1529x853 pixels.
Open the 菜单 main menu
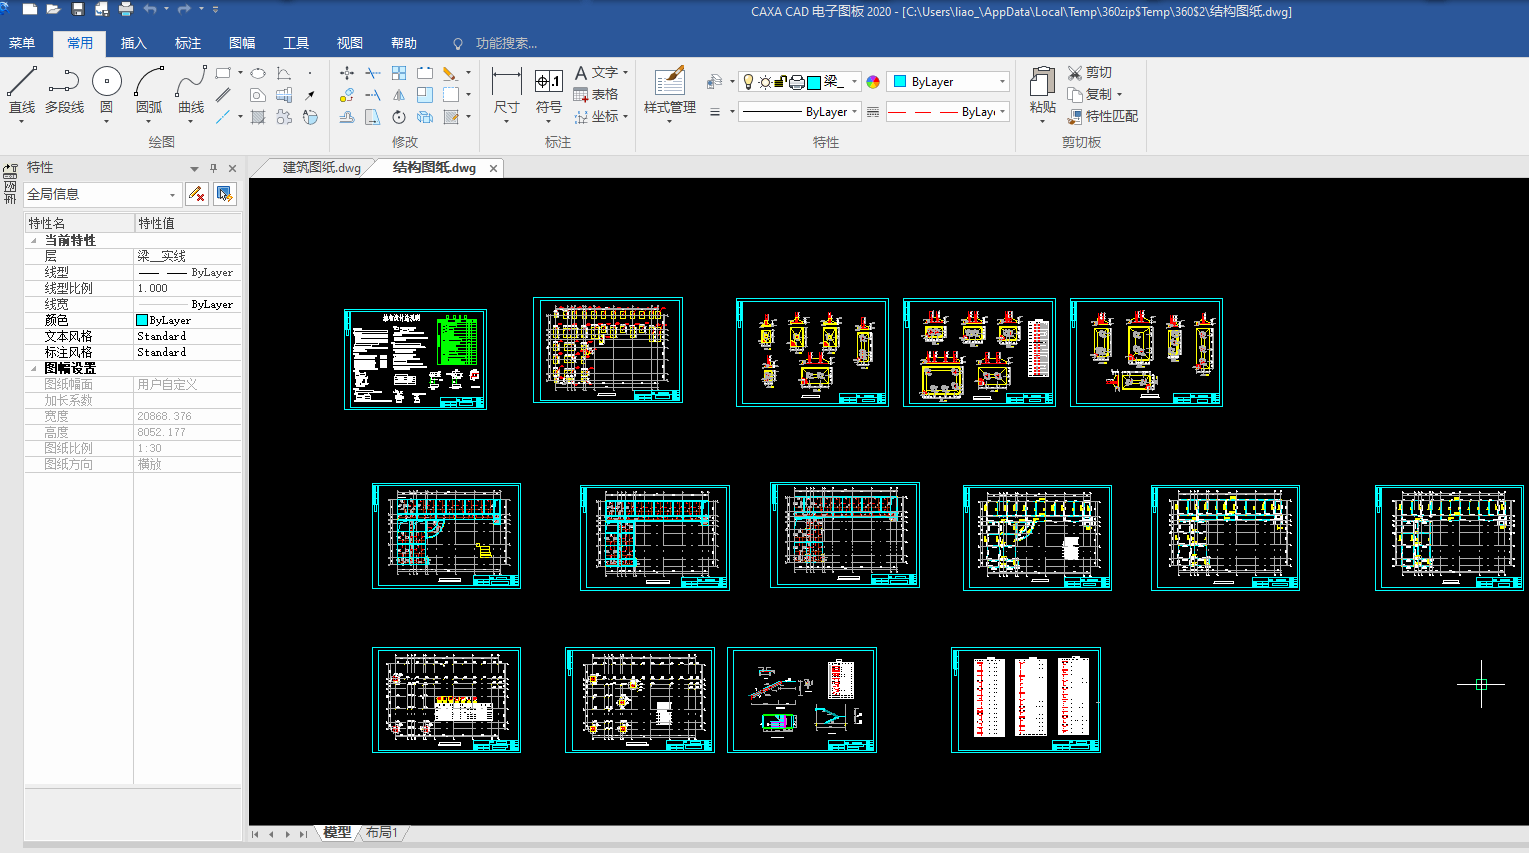[x=22, y=43]
